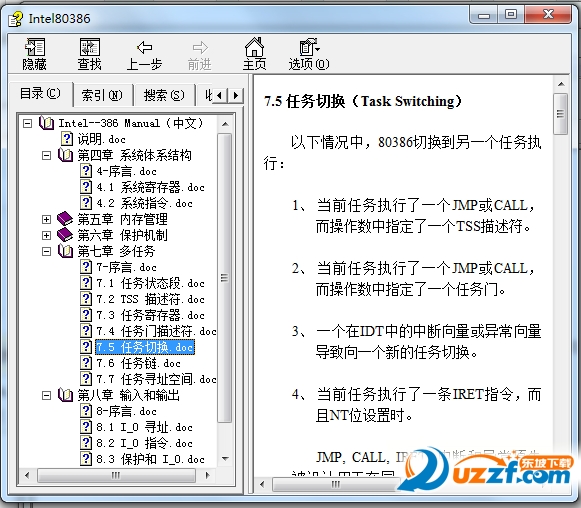Click the topic icon beside 7-序言.doc

click(86, 267)
